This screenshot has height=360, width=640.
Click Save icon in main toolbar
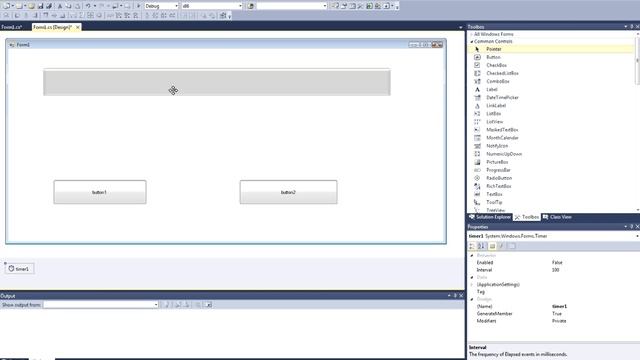click(x=40, y=6)
